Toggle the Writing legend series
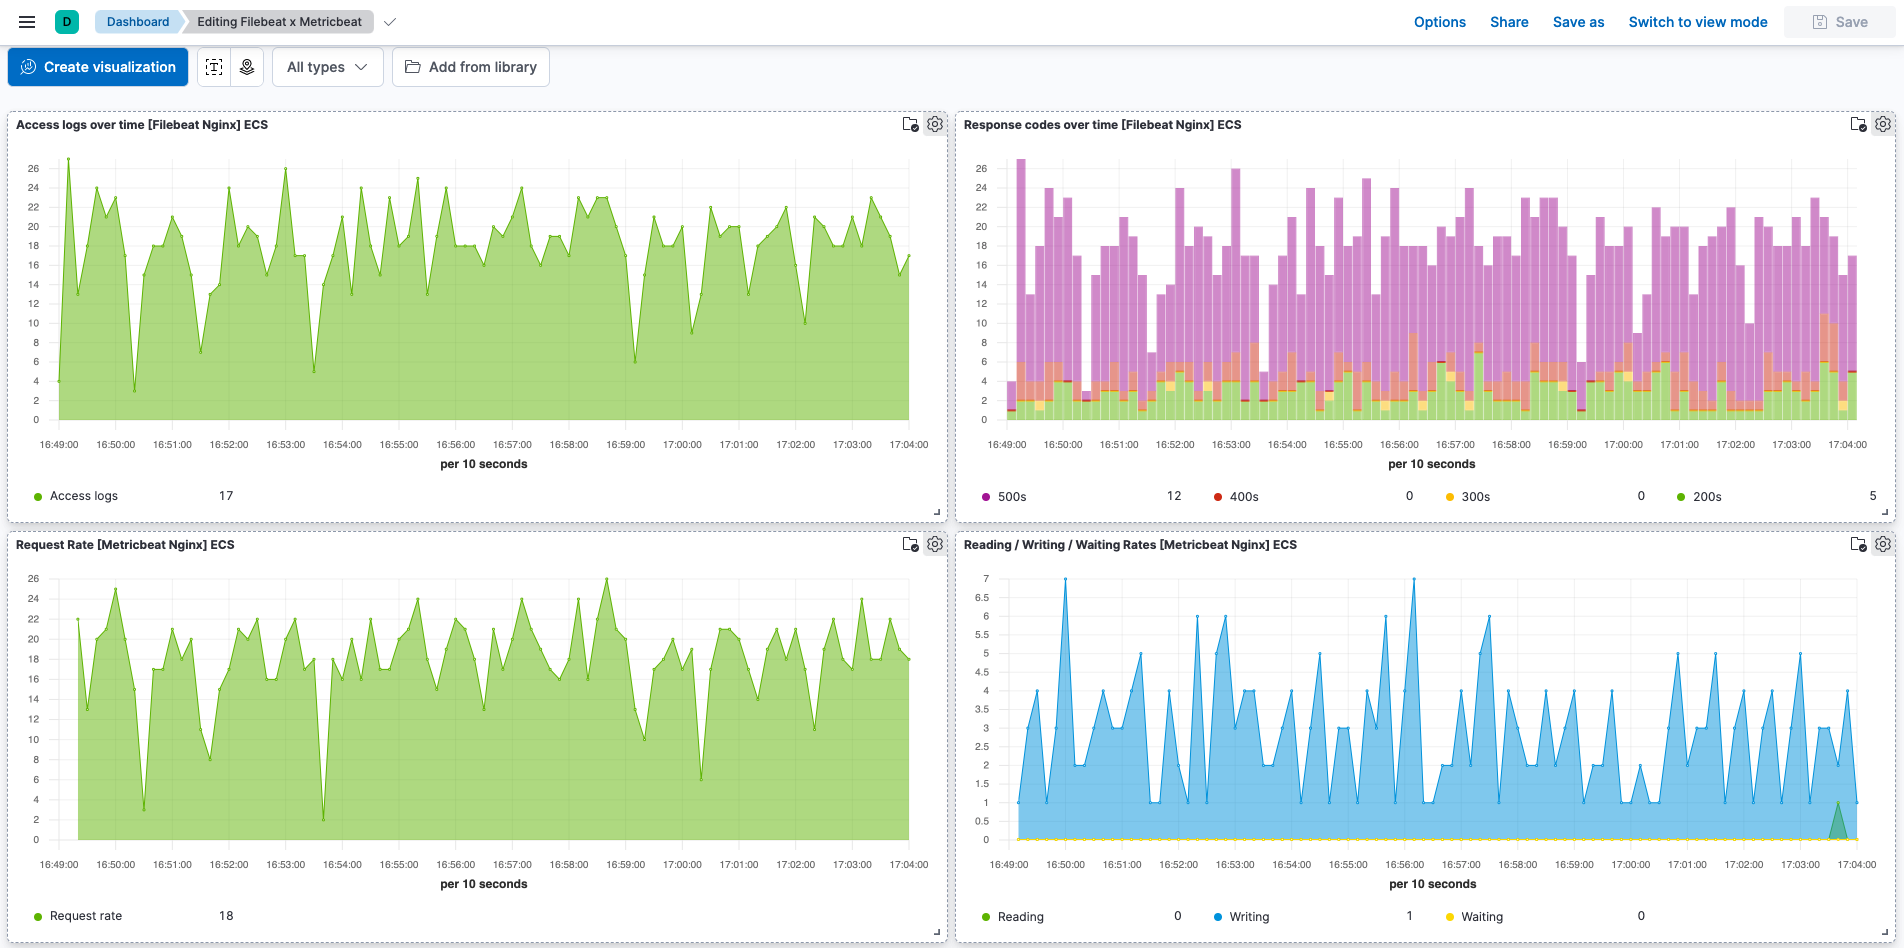 [x=1249, y=917]
